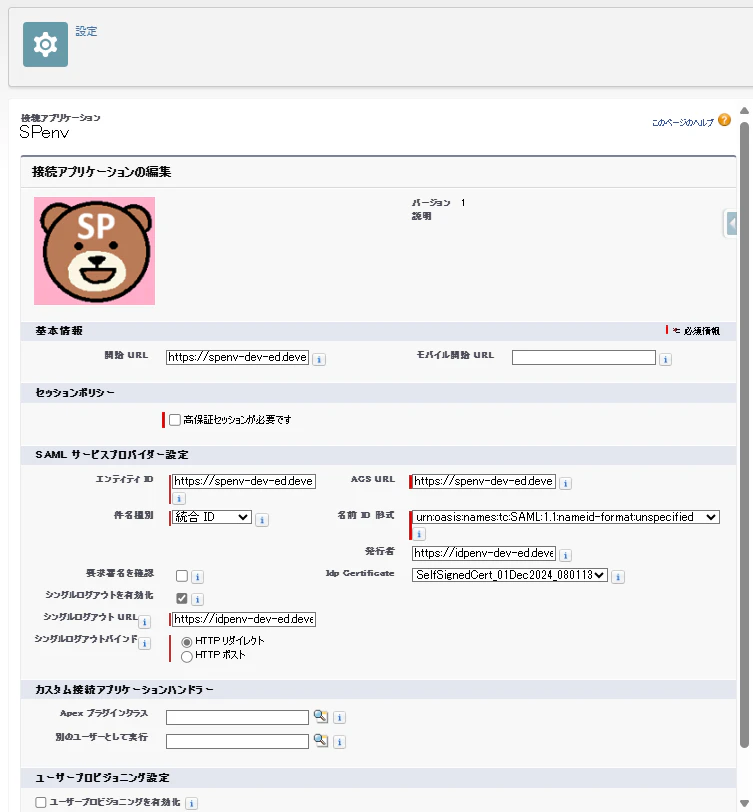The width and height of the screenshot is (753, 812).
Task: Open lookup icon for 別のユーザーとして実行
Action: coord(321,741)
